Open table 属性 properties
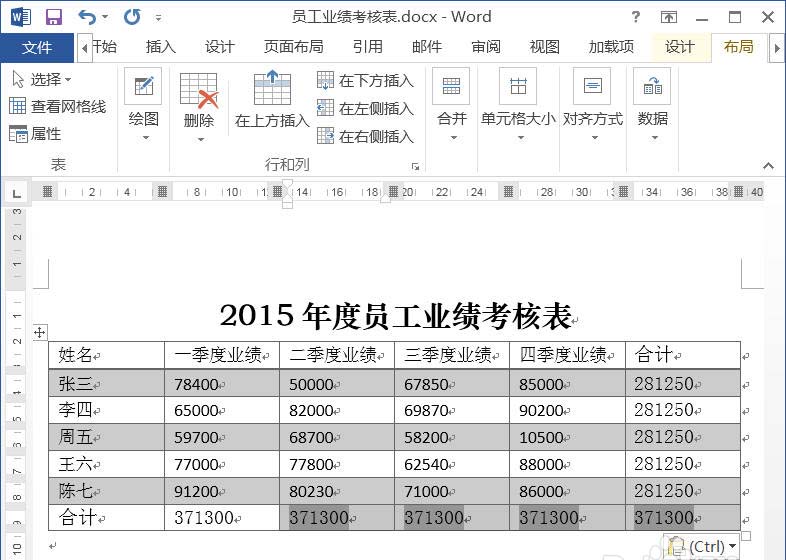The width and height of the screenshot is (786, 560). coord(35,134)
